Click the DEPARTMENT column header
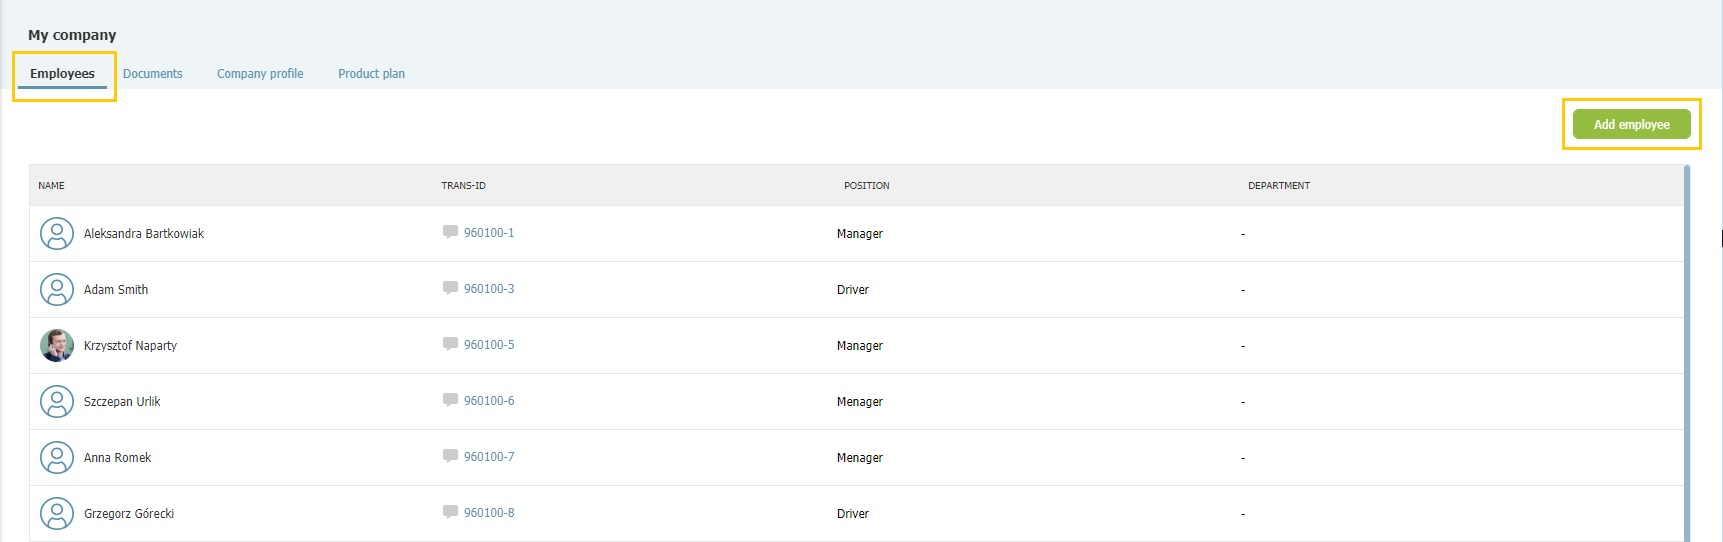This screenshot has width=1723, height=542. coord(1279,186)
